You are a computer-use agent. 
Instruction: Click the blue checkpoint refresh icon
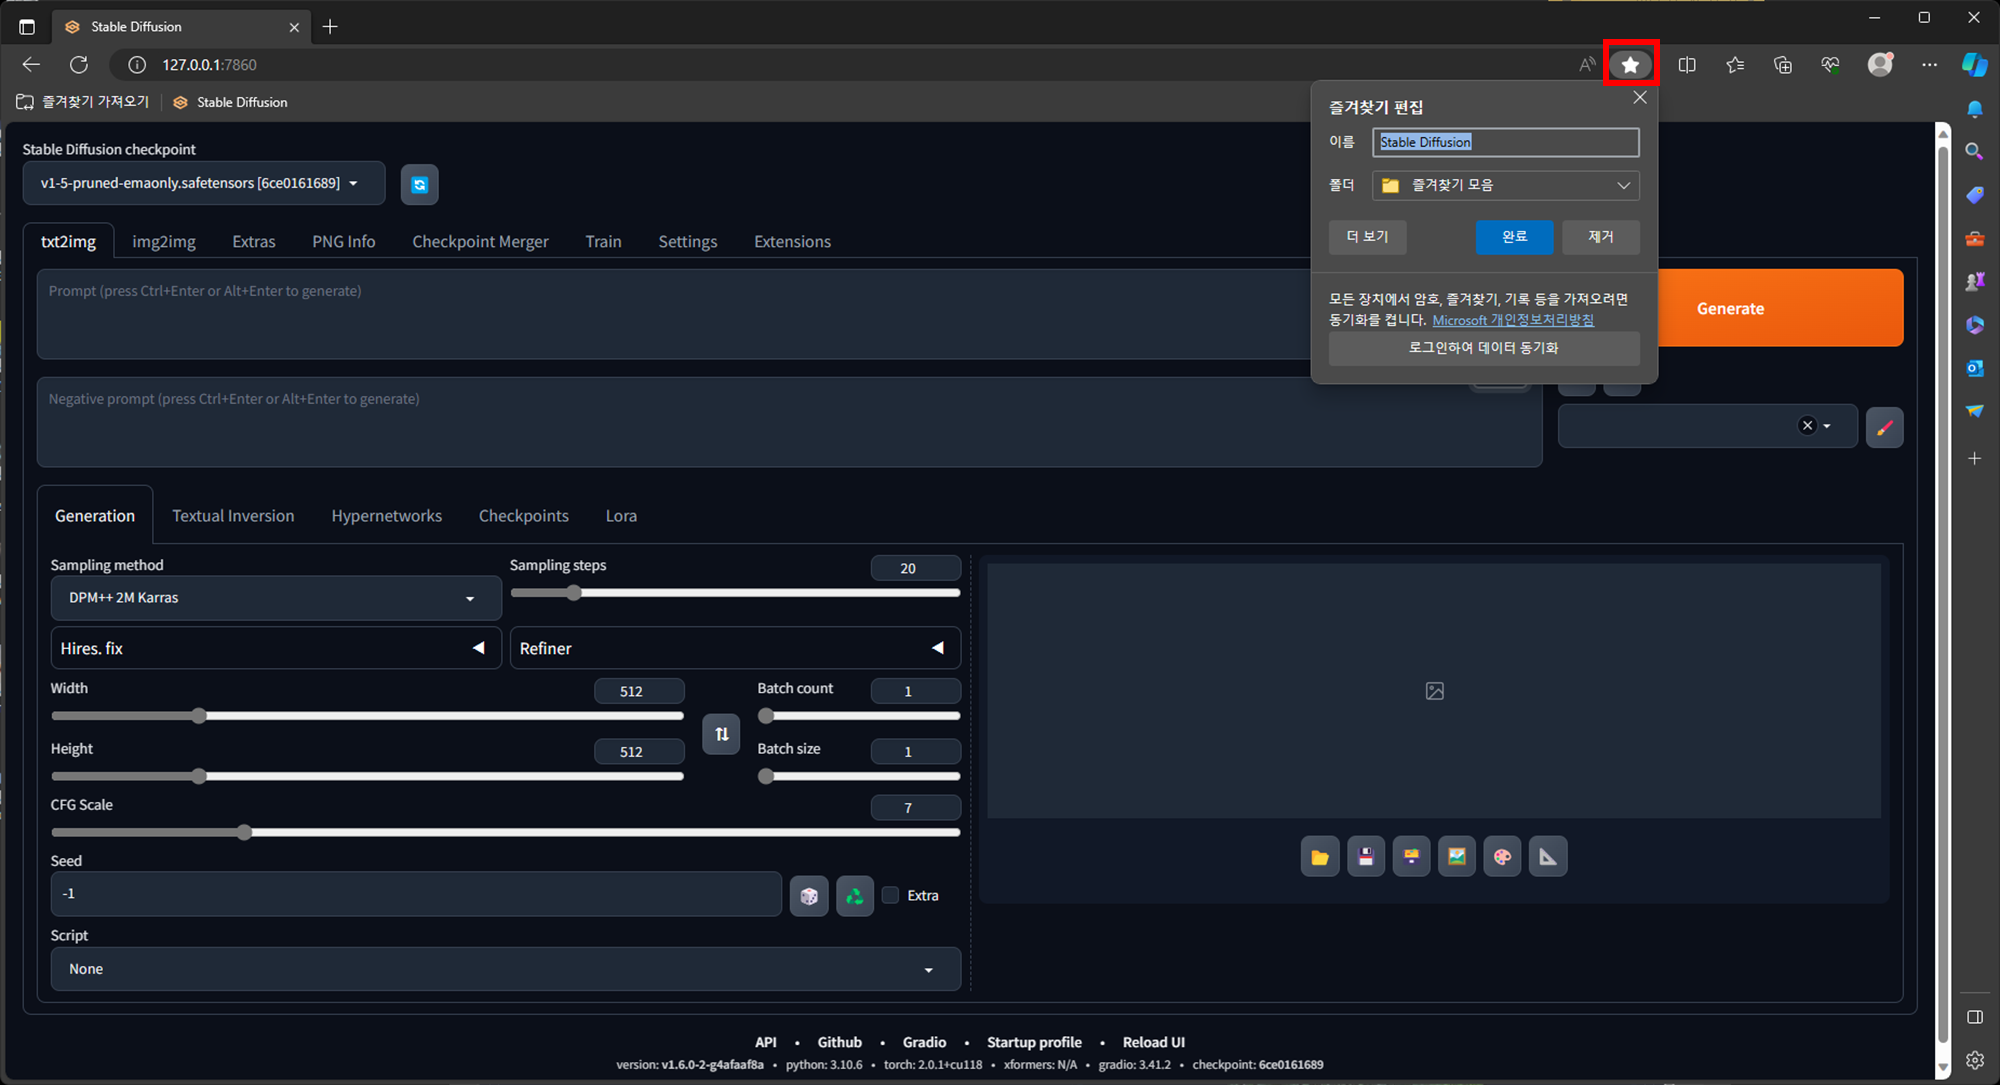[419, 184]
